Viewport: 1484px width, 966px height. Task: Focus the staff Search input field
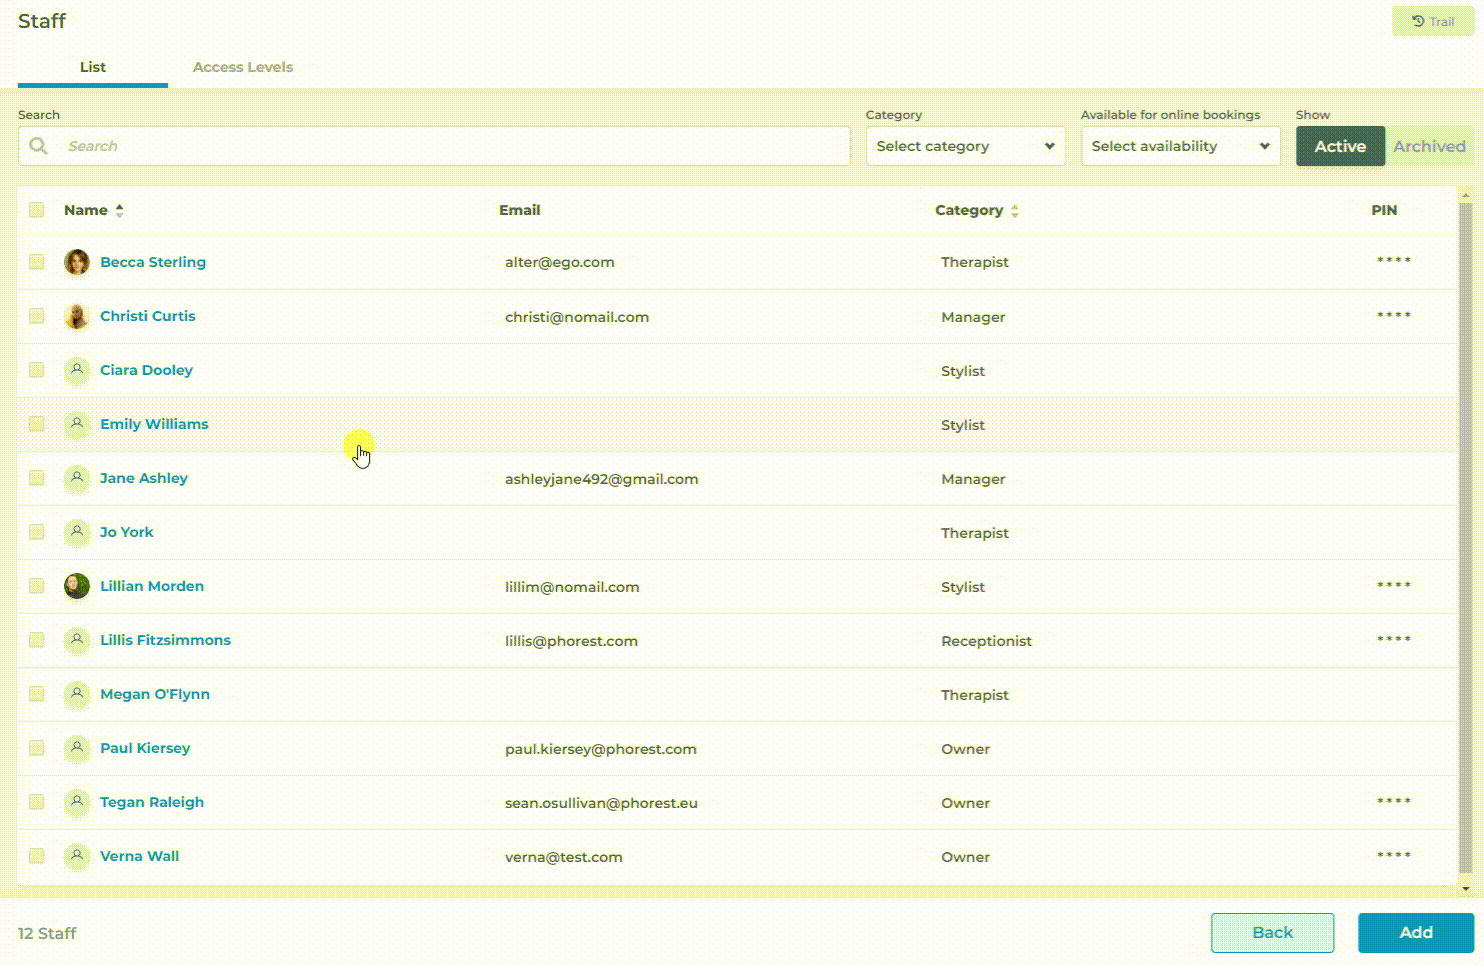pyautogui.click(x=434, y=146)
